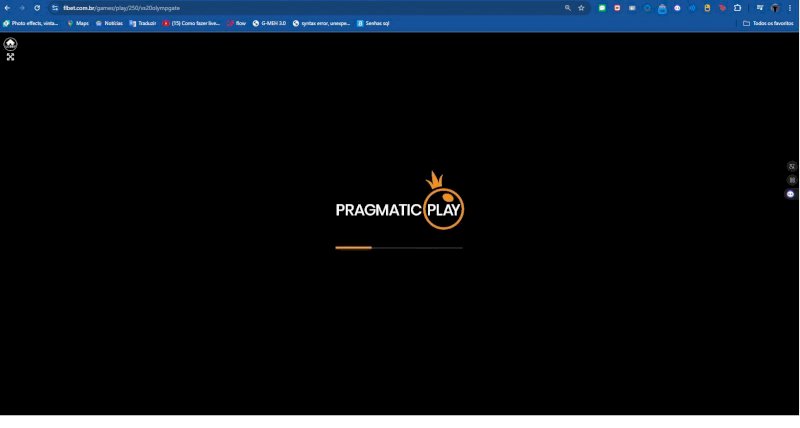Open site information icon beside the URL
The image size is (800, 428).
click(x=55, y=8)
